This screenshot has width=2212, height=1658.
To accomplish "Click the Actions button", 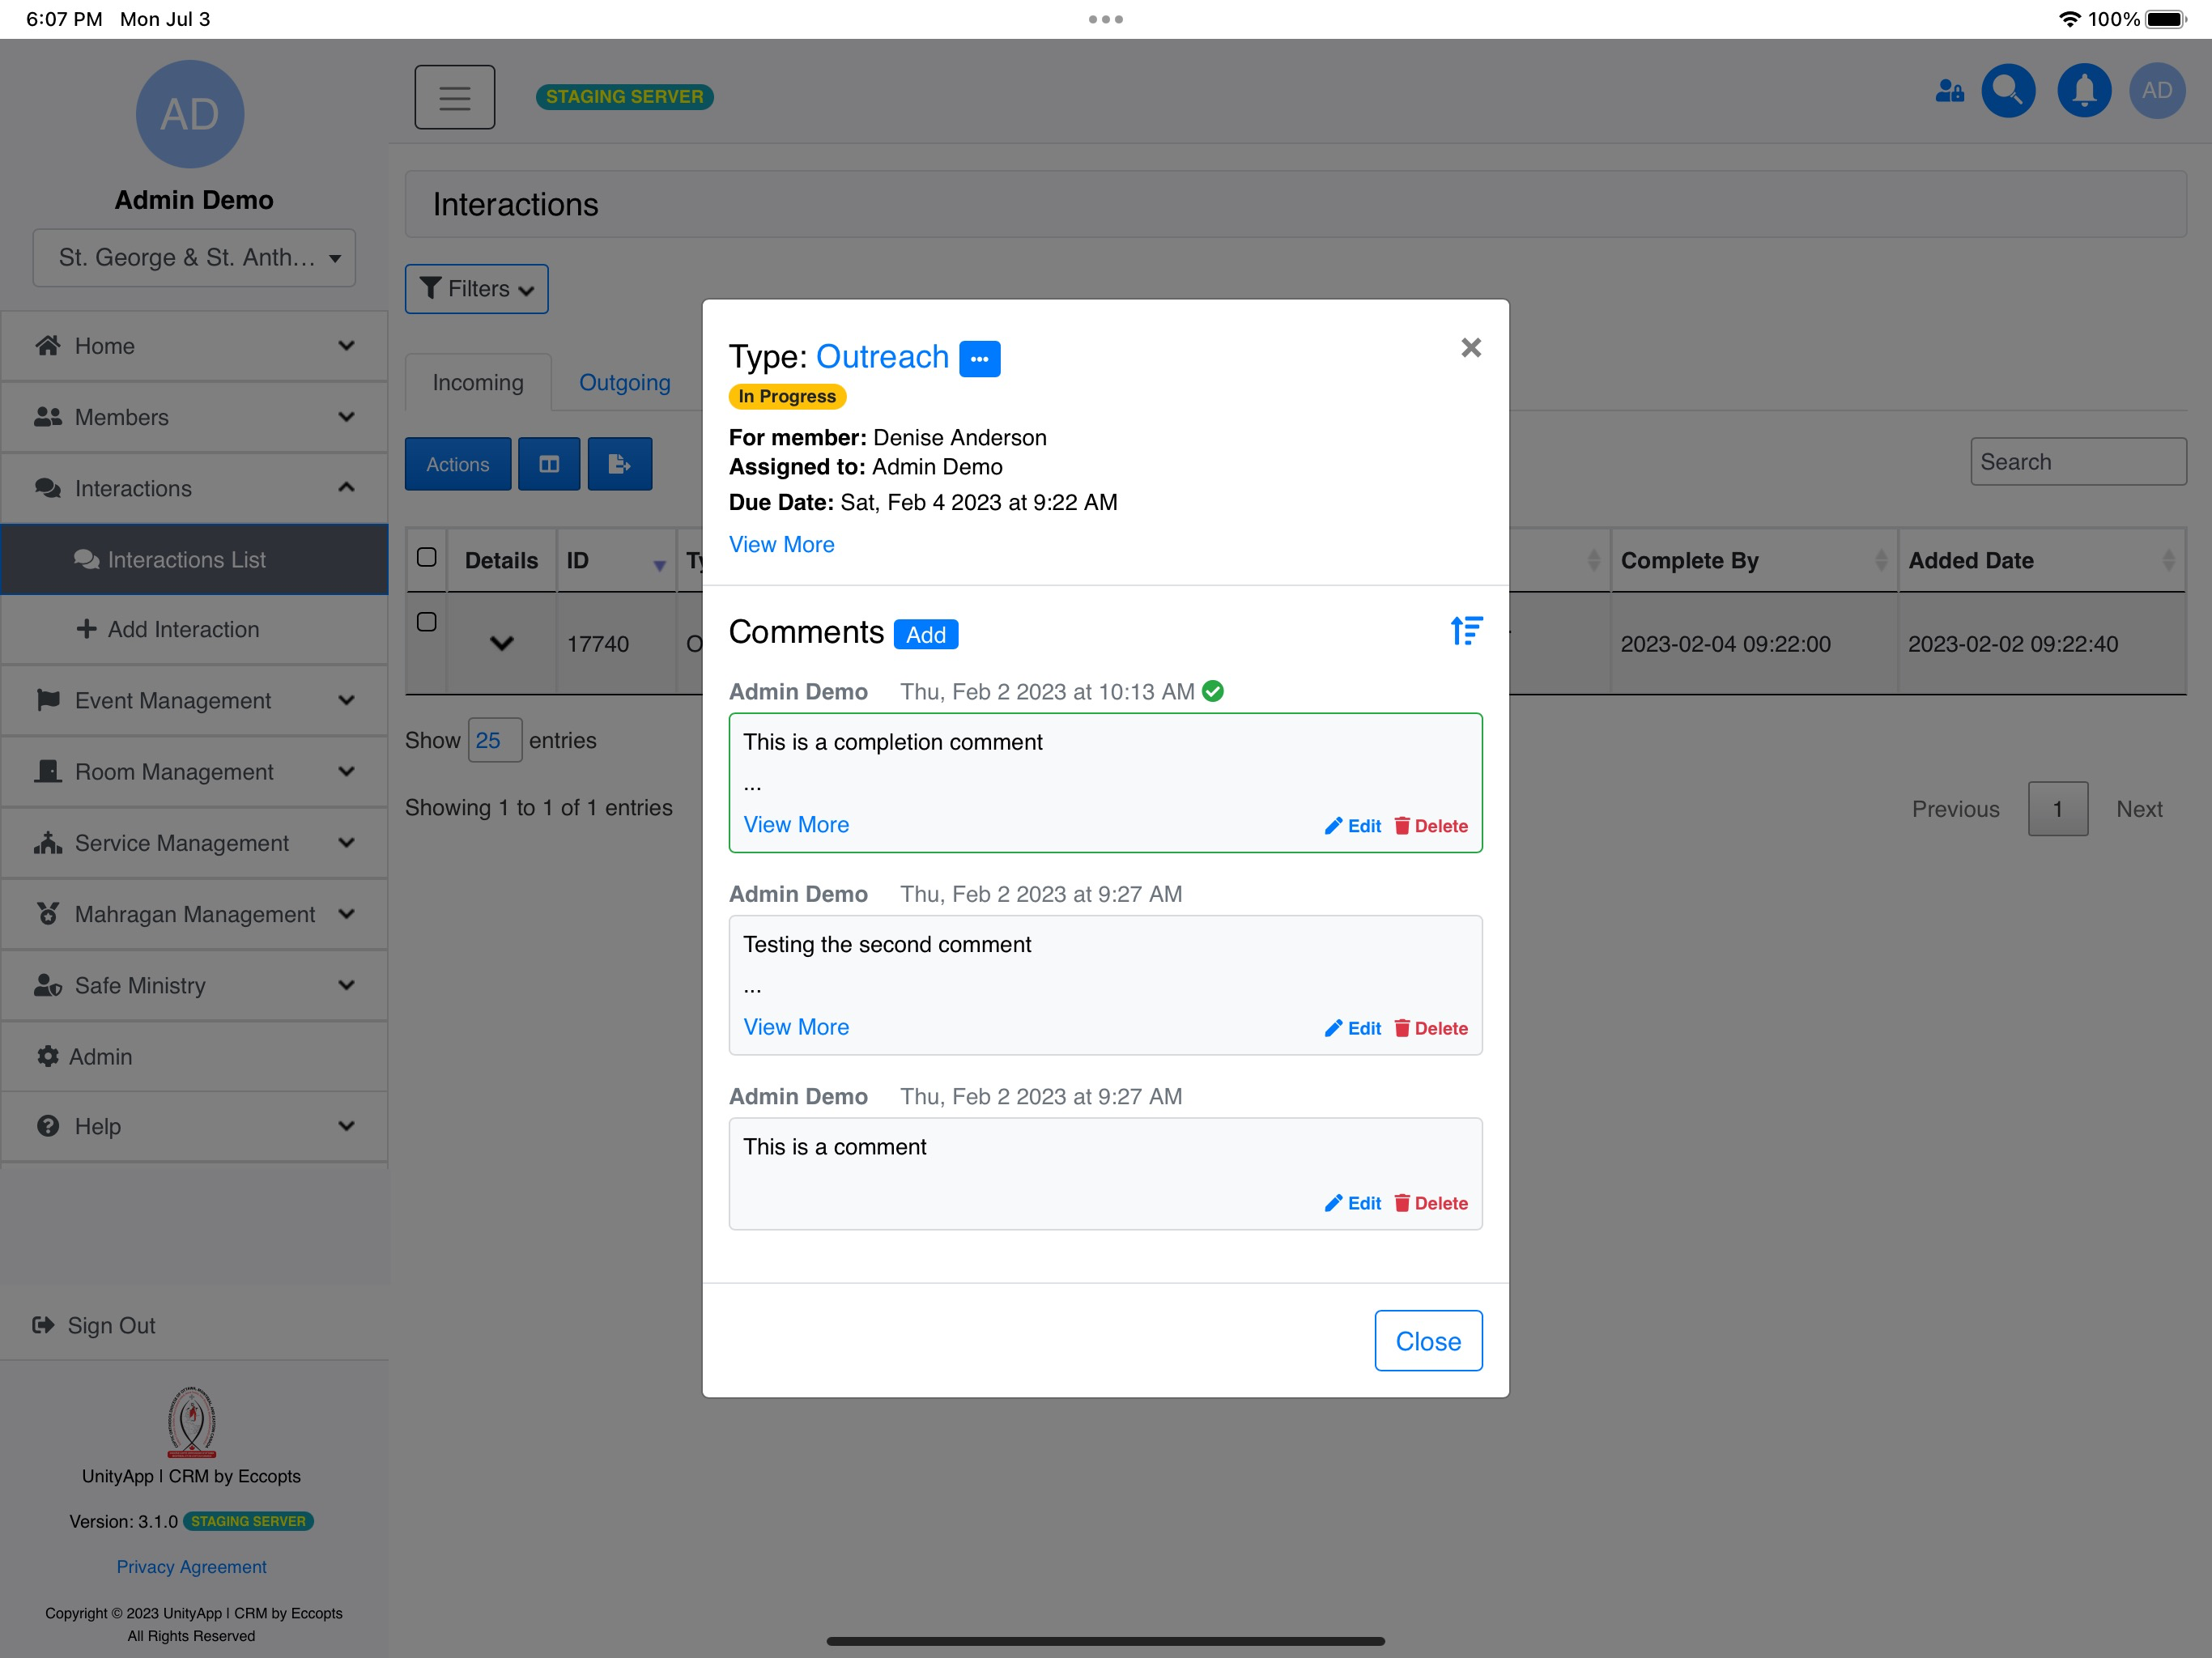I will click(458, 464).
